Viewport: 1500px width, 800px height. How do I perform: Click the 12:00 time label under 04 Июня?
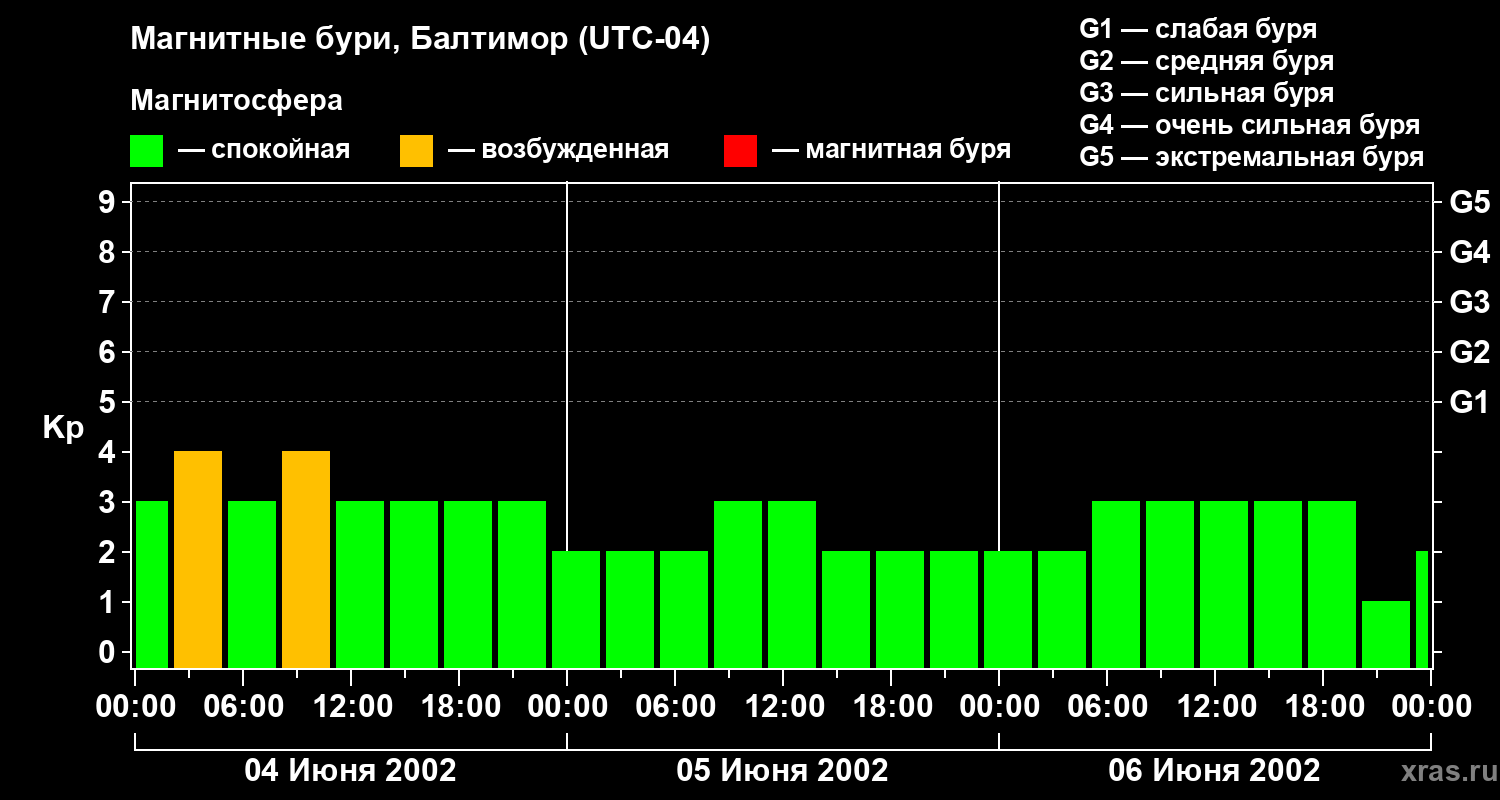pos(351,707)
